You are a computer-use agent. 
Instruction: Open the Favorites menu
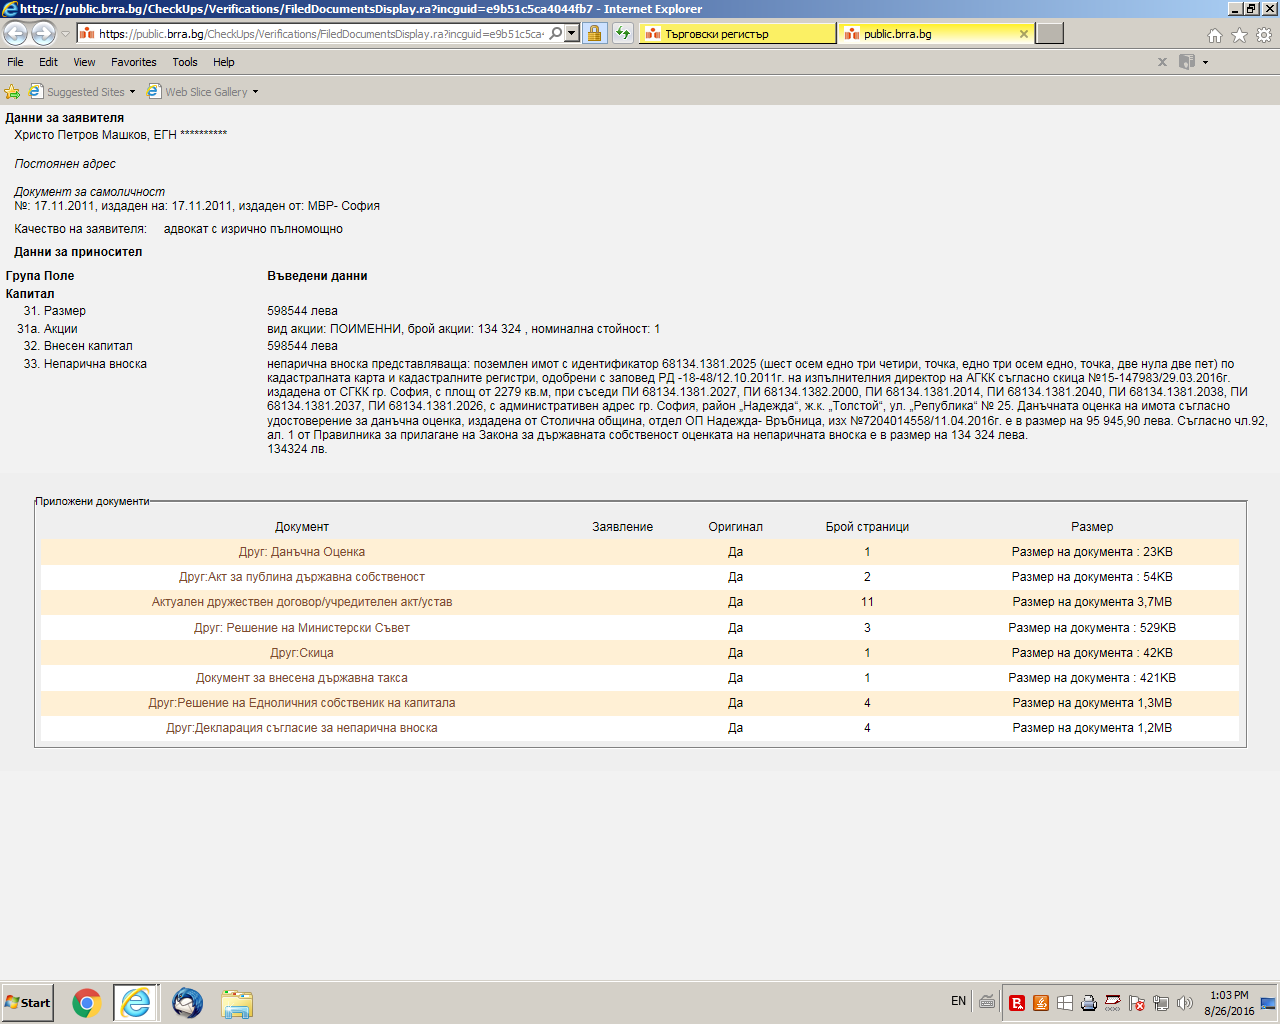point(133,62)
